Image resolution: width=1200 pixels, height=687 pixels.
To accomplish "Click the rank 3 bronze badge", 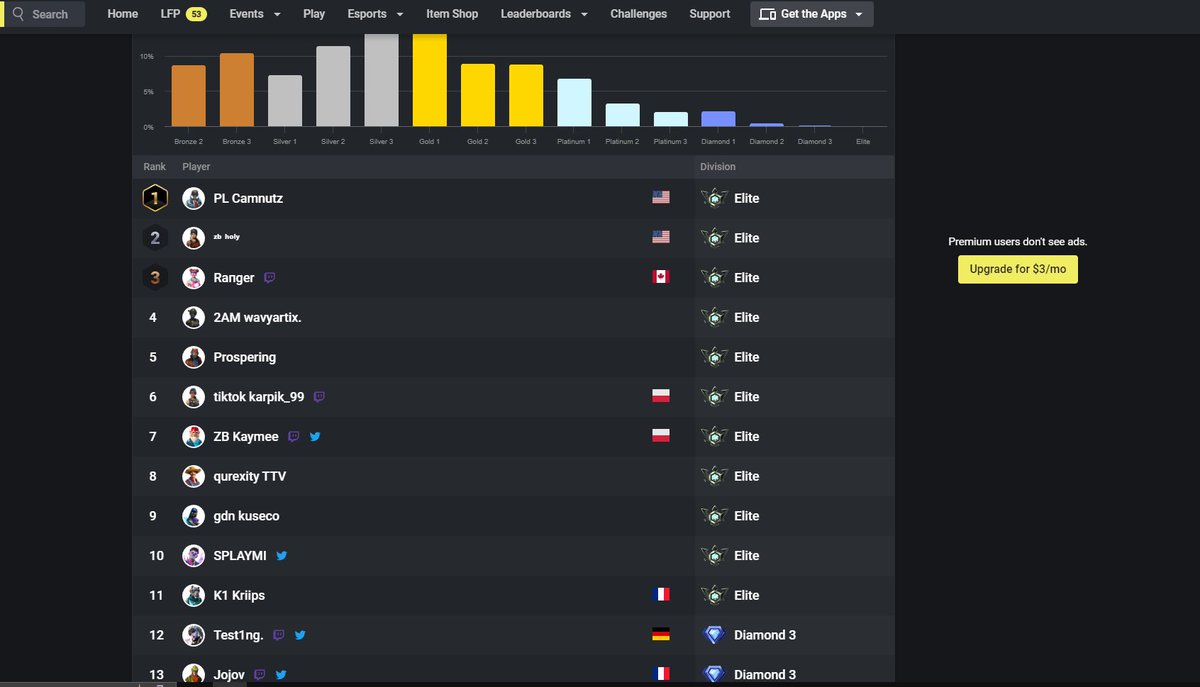I will [x=154, y=278].
